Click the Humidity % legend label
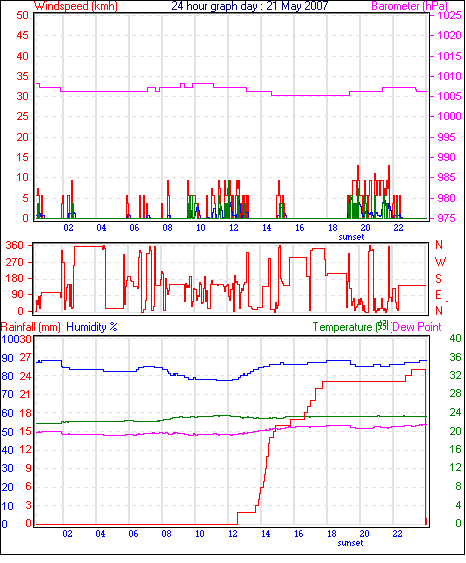 coord(92,327)
